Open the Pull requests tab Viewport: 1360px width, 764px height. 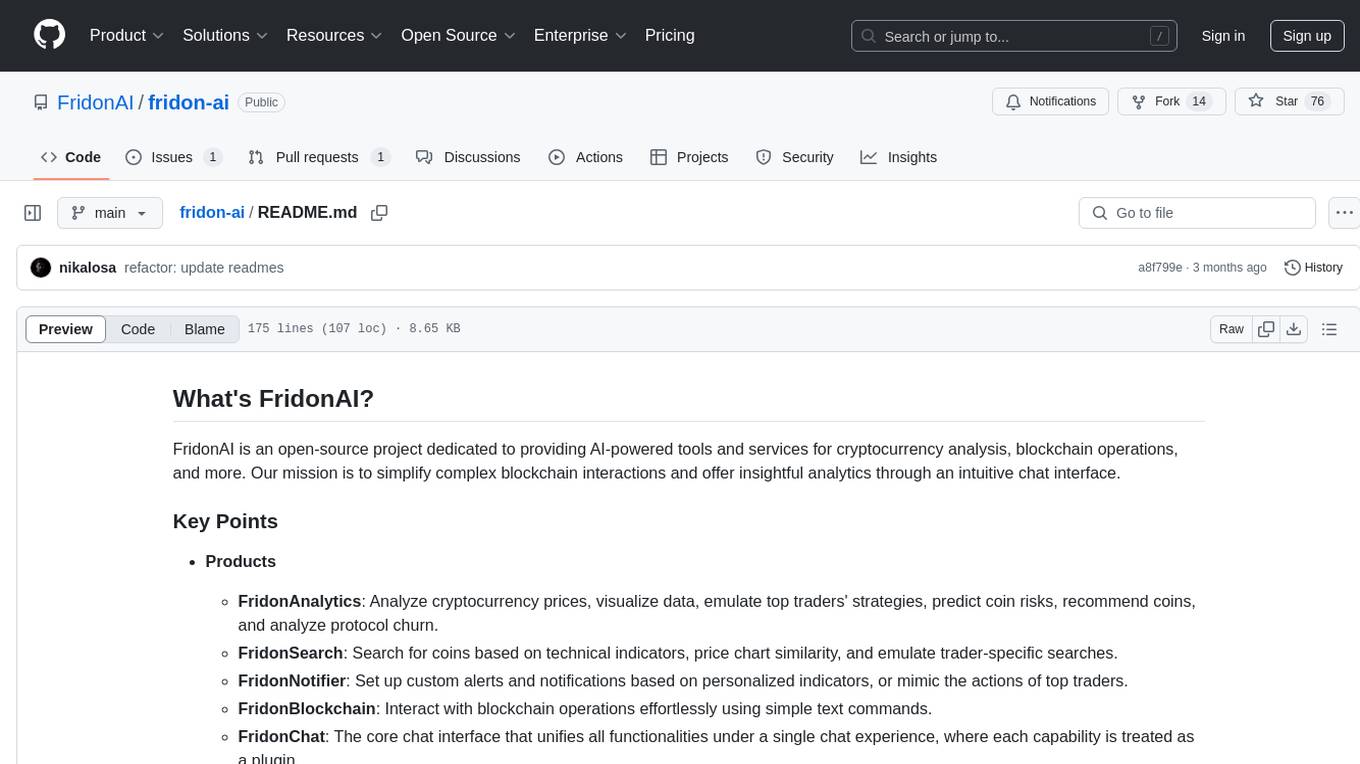[x=318, y=157]
